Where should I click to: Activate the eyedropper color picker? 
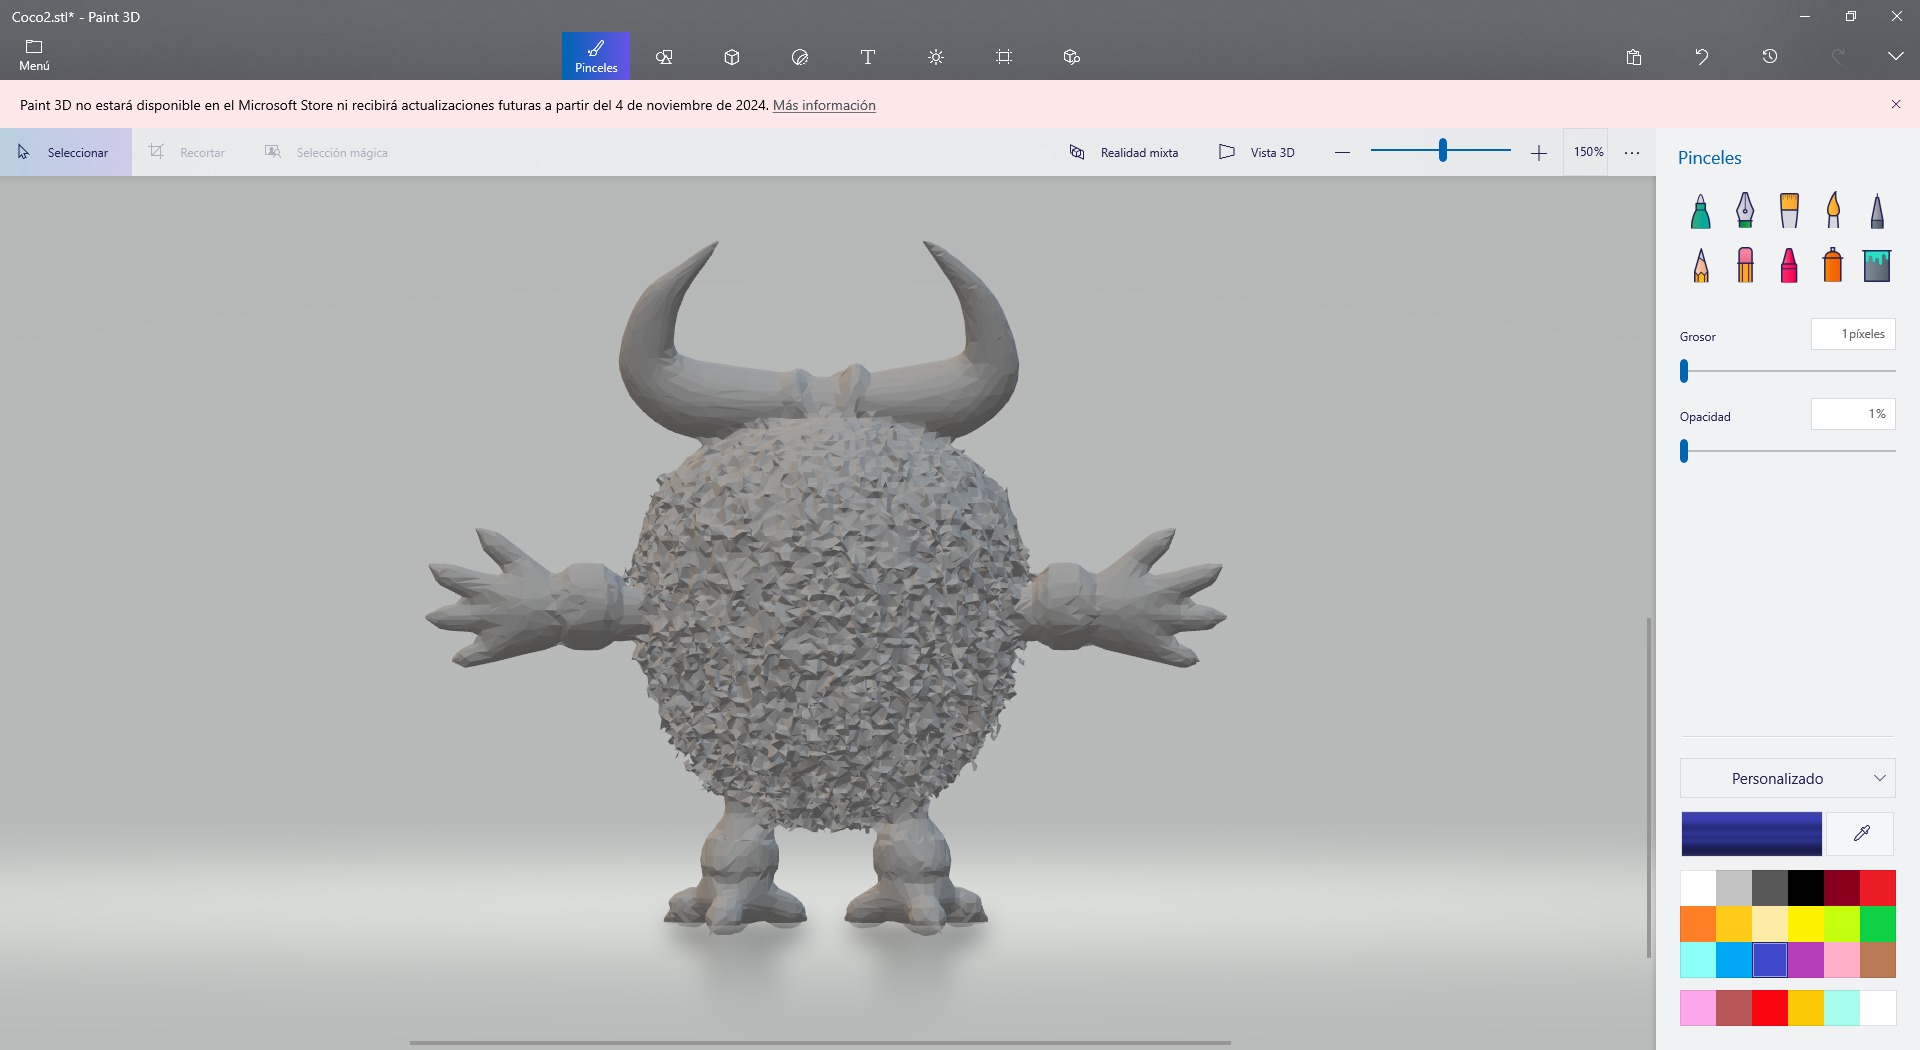(1861, 834)
